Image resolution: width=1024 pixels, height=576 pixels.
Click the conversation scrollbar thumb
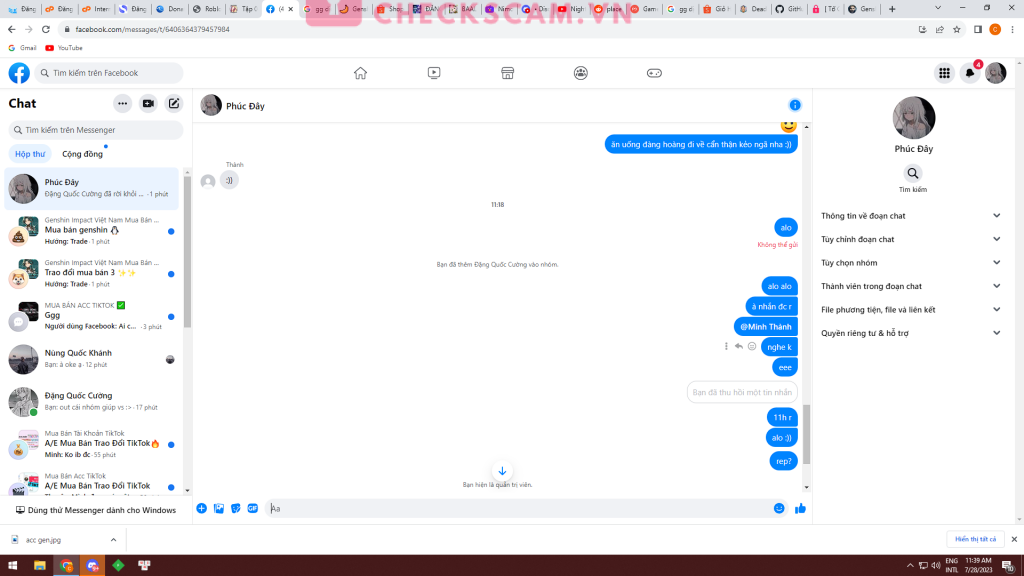point(807,434)
